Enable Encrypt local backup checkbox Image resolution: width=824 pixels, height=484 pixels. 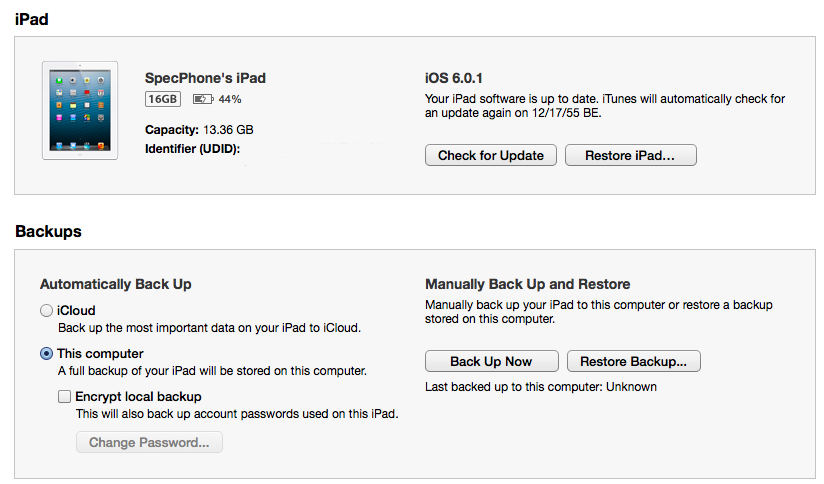click(65, 396)
